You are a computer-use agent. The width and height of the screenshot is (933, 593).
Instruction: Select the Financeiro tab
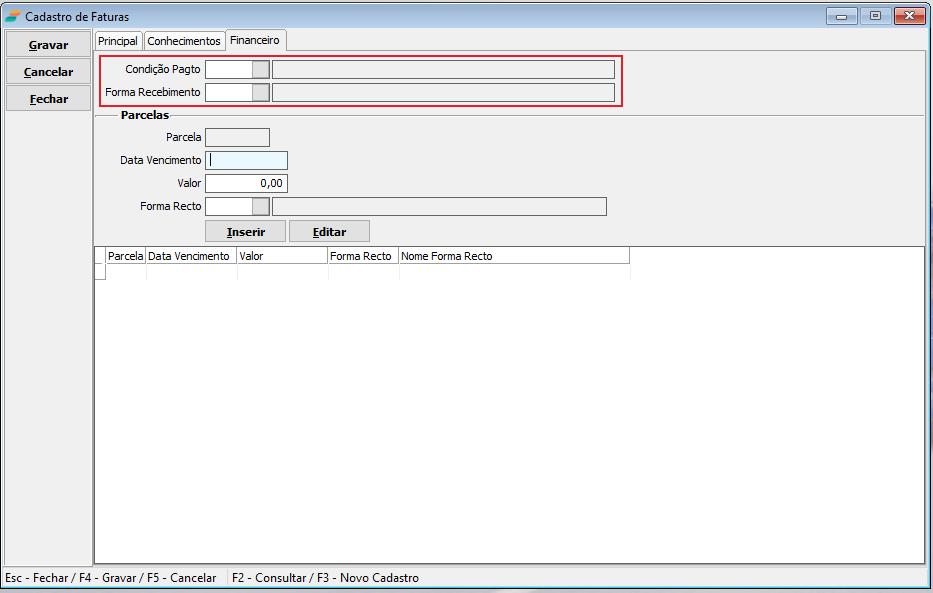pos(255,40)
